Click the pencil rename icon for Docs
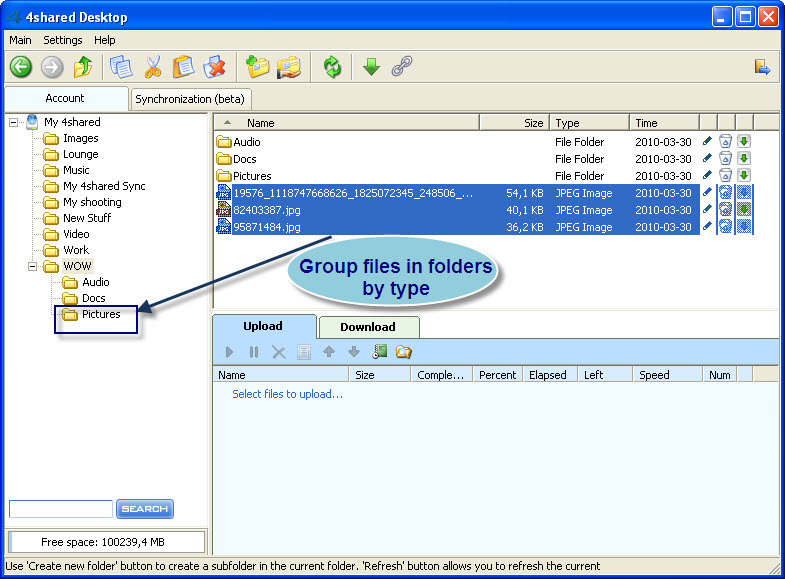The height and width of the screenshot is (579, 785). (708, 159)
